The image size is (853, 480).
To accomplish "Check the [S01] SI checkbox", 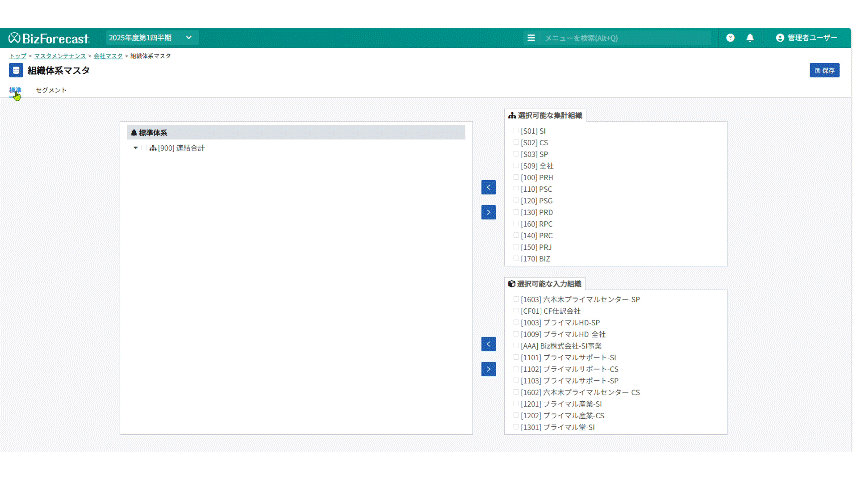I will [516, 131].
